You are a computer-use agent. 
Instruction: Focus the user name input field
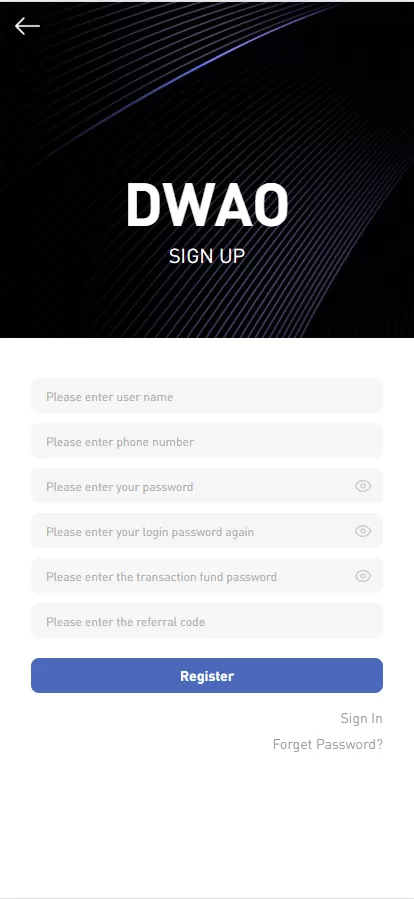pyautogui.click(x=207, y=396)
